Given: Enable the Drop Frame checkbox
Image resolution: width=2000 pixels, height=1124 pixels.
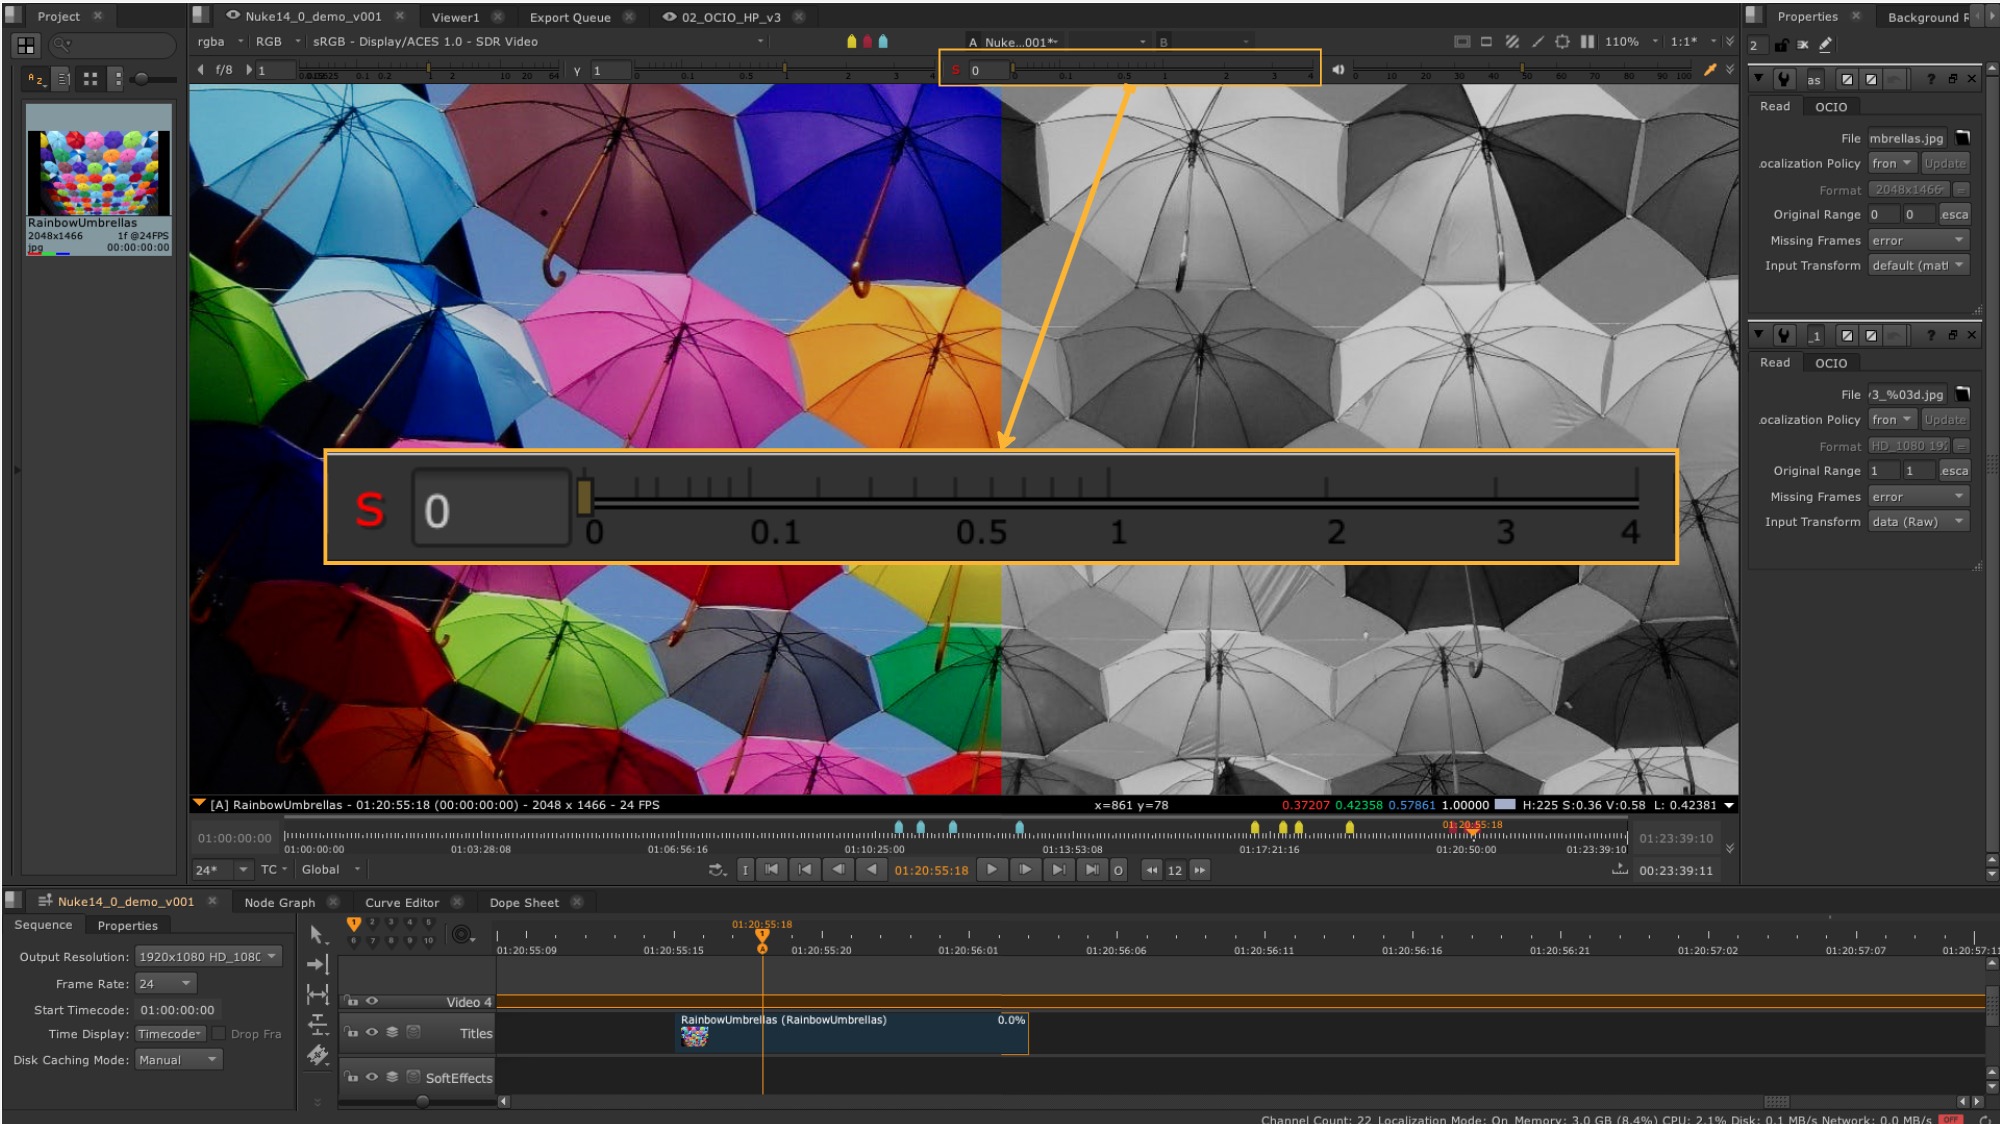Looking at the screenshot, I should (x=219, y=1034).
